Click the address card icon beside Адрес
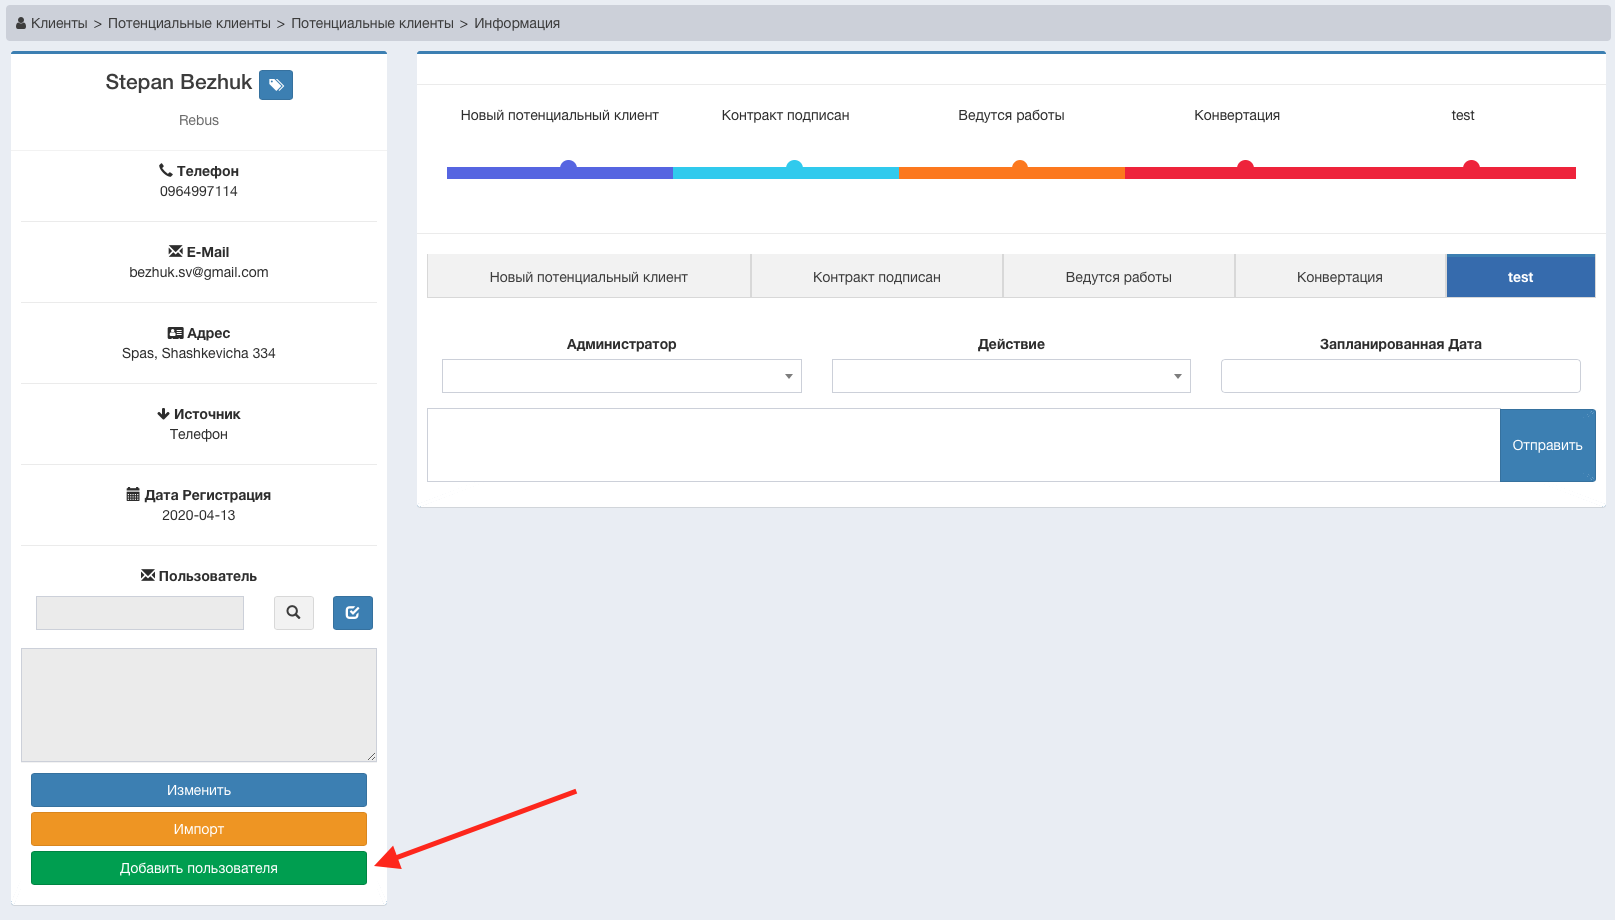Image resolution: width=1615 pixels, height=920 pixels. pyautogui.click(x=176, y=333)
